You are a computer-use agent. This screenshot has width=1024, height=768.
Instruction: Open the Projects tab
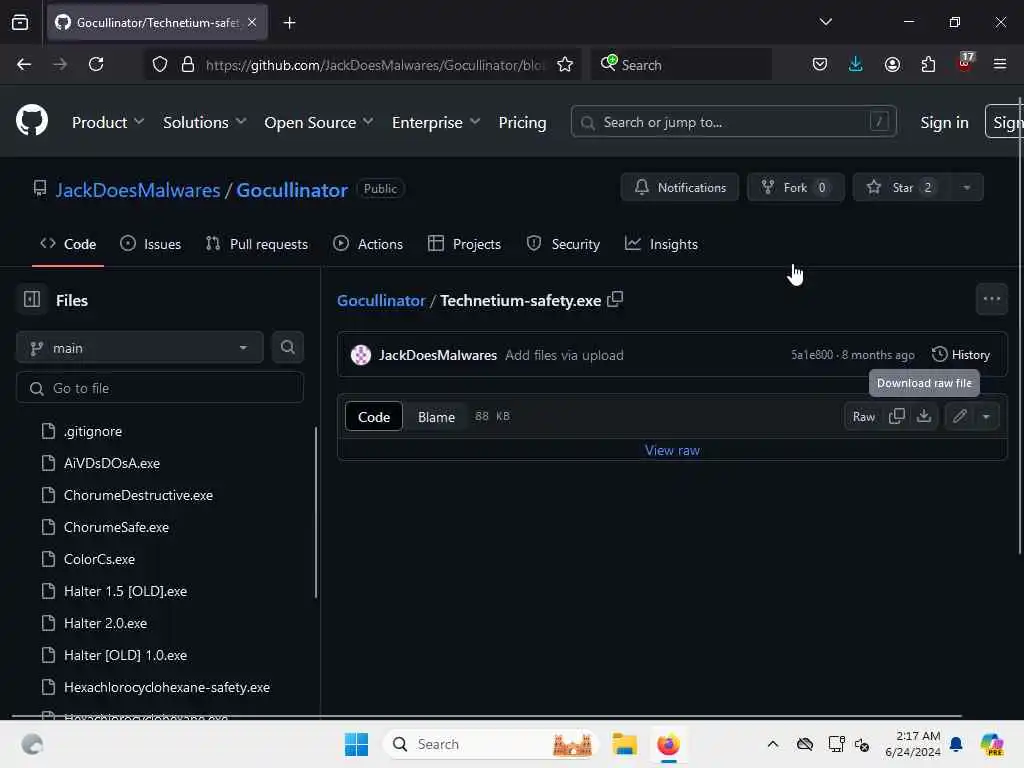click(x=464, y=244)
